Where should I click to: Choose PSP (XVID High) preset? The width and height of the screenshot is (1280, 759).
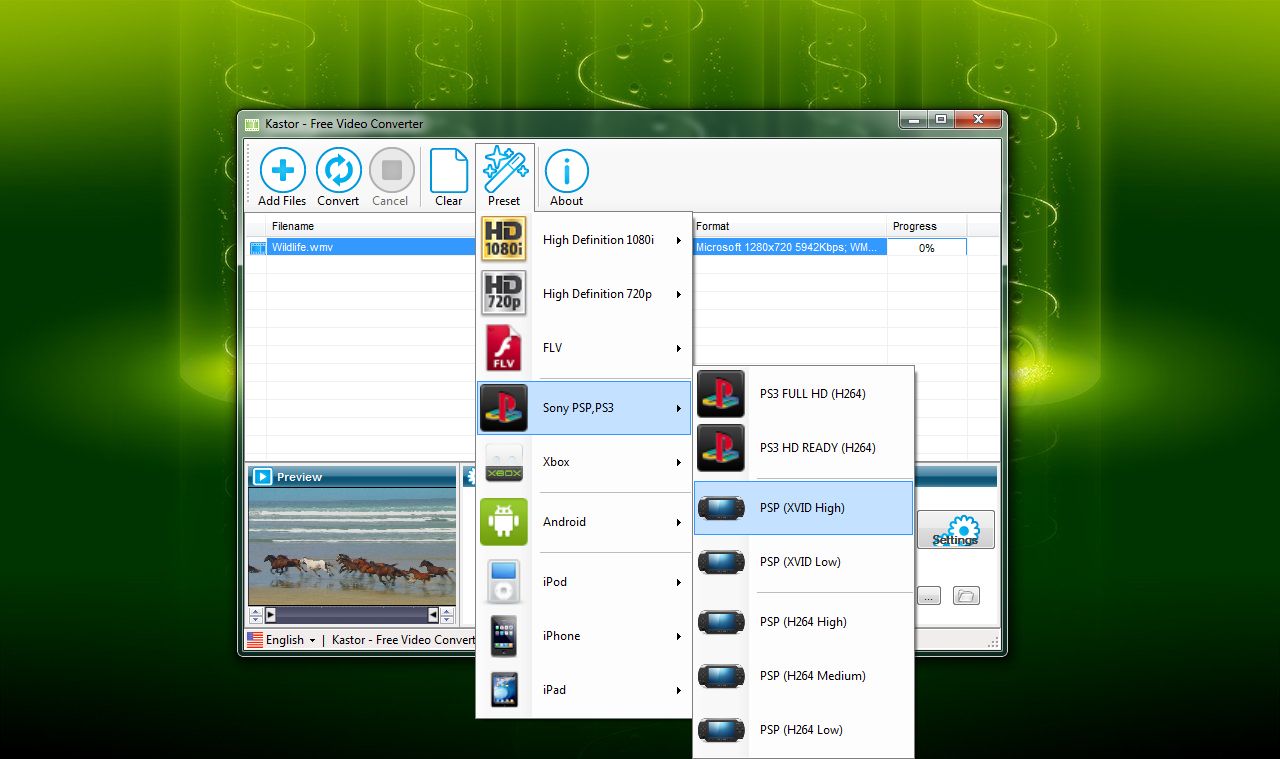click(x=804, y=508)
